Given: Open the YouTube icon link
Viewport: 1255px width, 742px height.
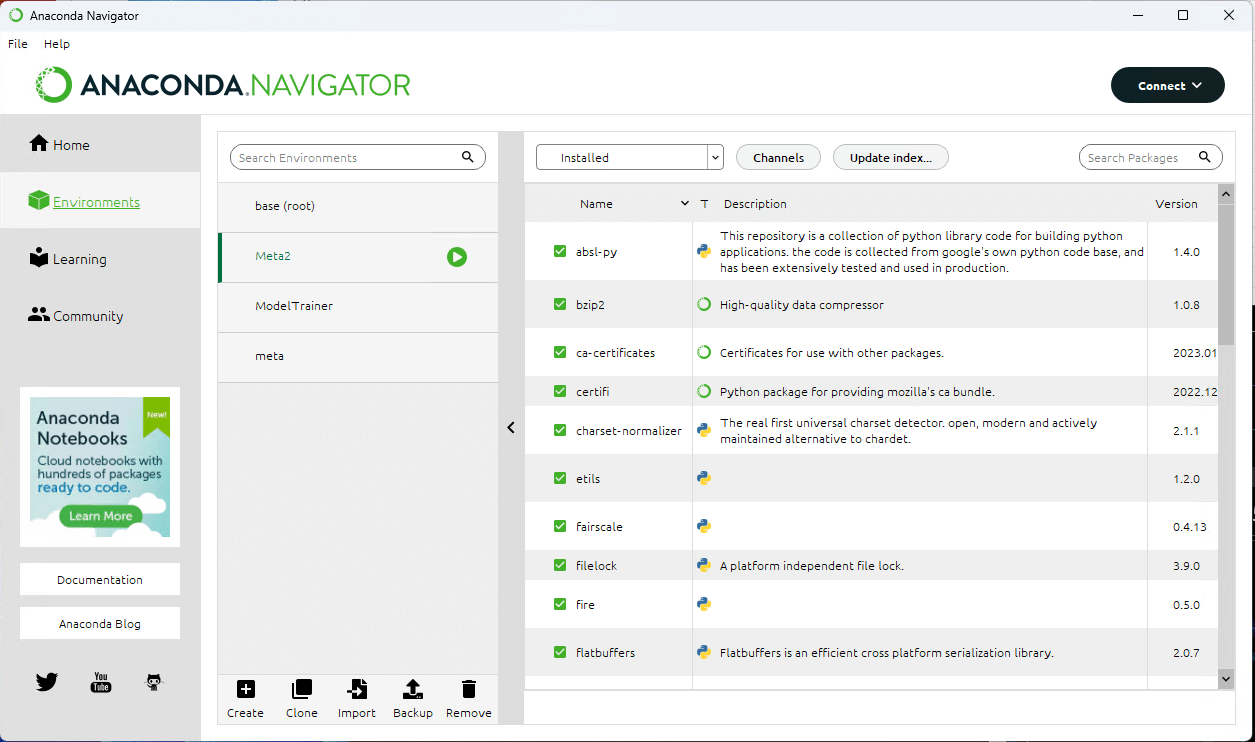Looking at the screenshot, I should click(x=101, y=683).
